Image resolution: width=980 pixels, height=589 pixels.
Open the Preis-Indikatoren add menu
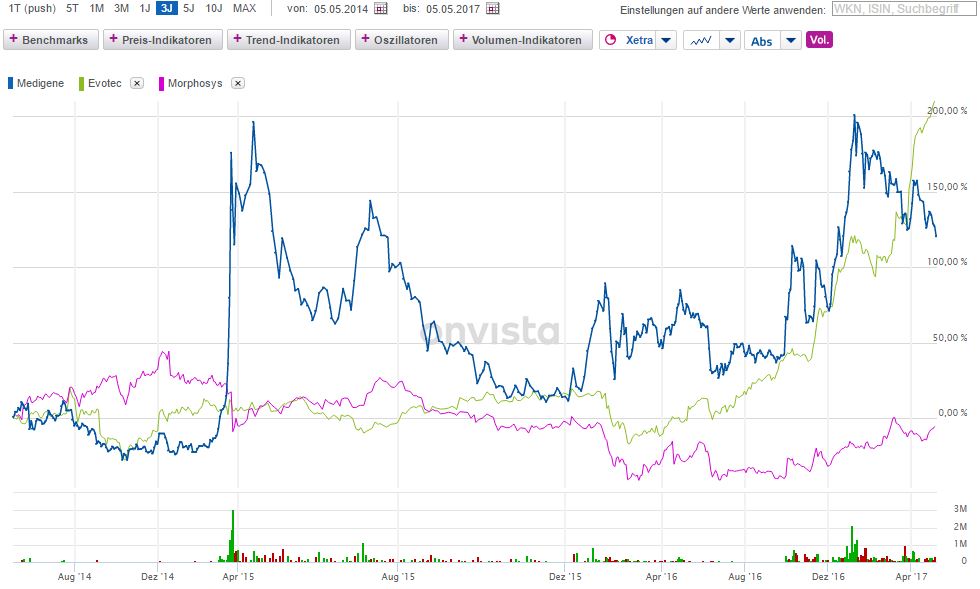tap(162, 40)
